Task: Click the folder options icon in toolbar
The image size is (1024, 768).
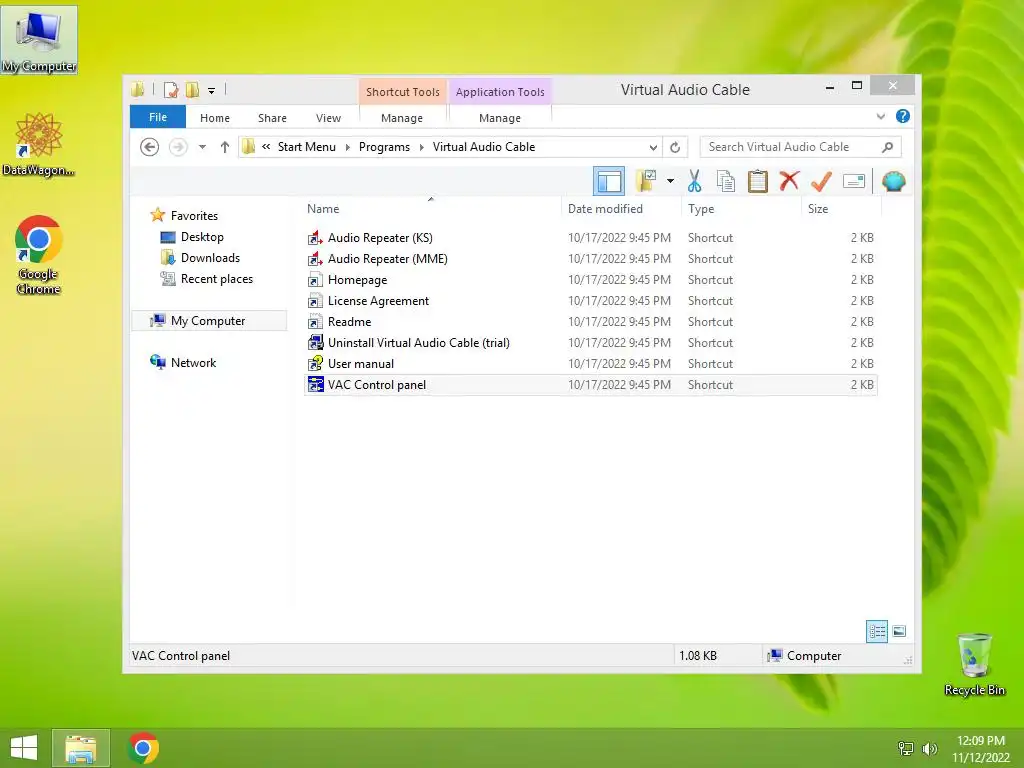Action: 646,181
